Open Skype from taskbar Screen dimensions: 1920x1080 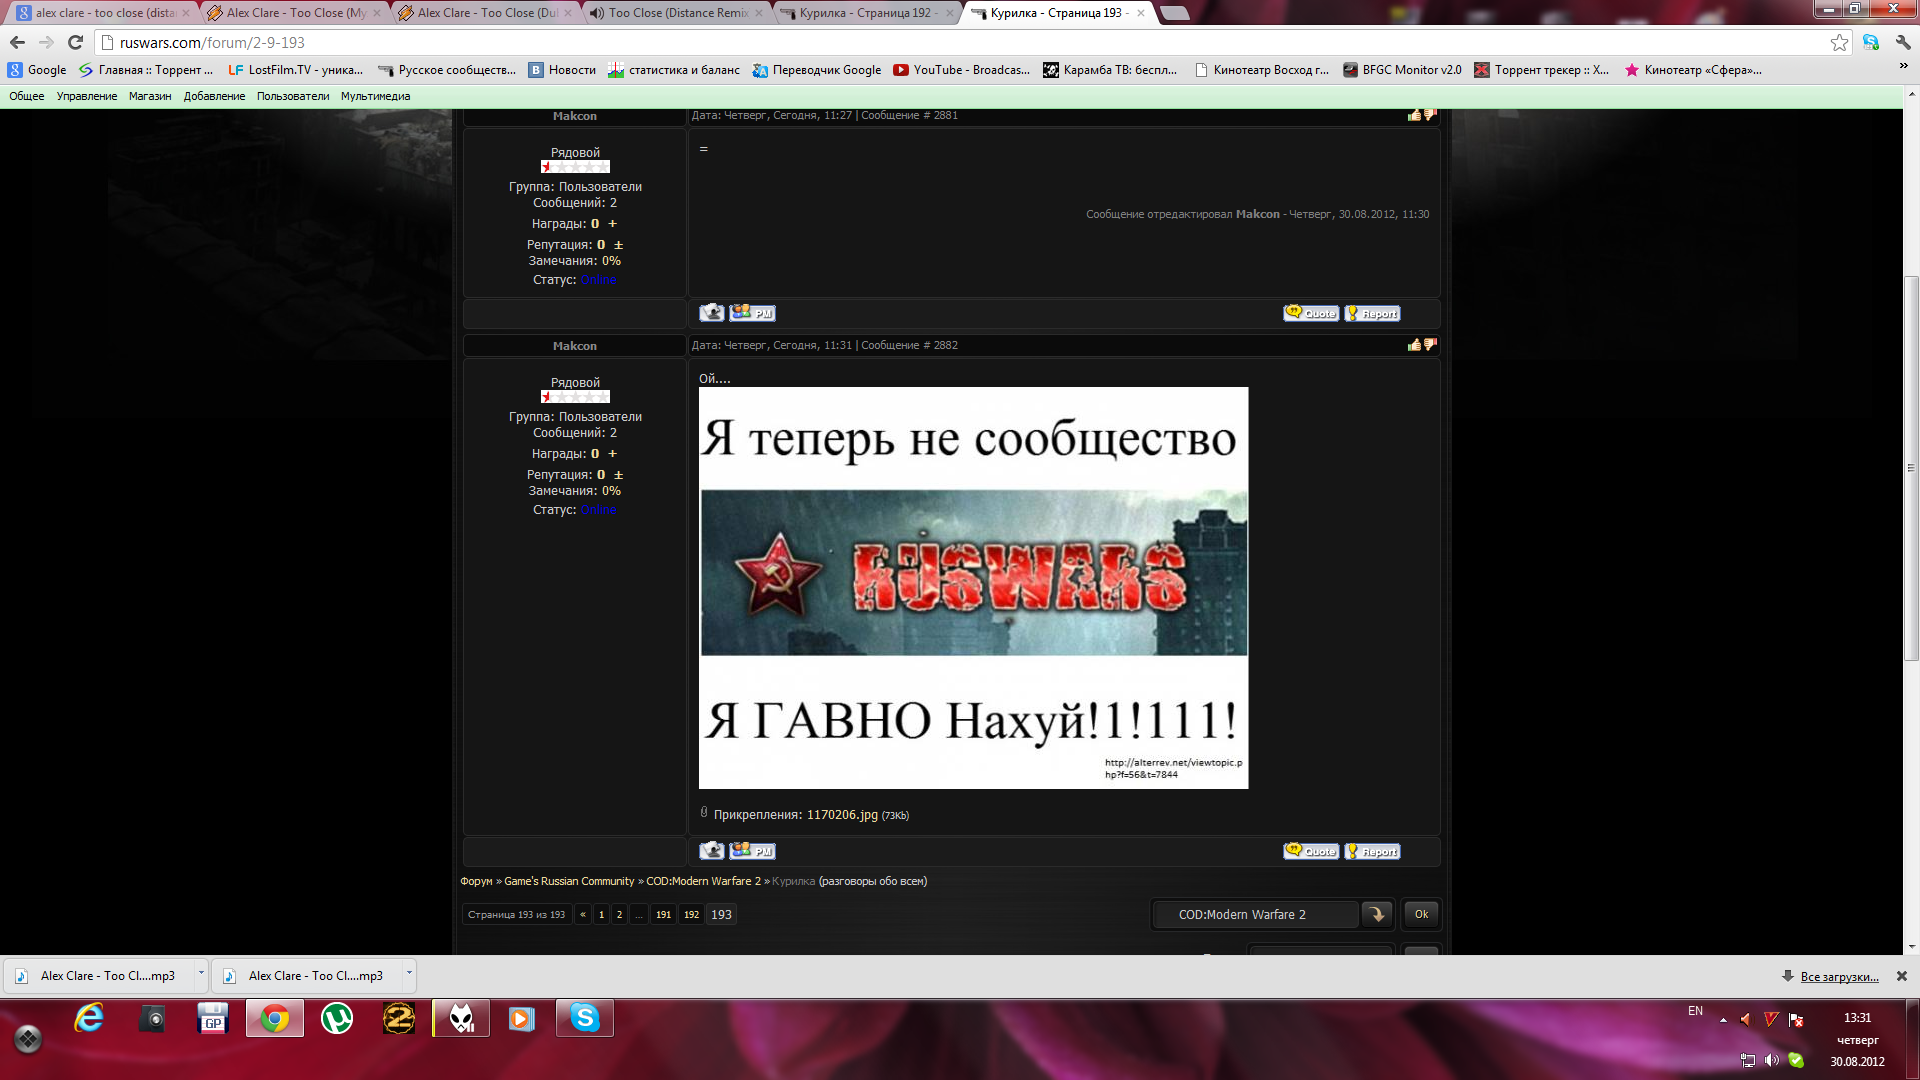pyautogui.click(x=584, y=1019)
